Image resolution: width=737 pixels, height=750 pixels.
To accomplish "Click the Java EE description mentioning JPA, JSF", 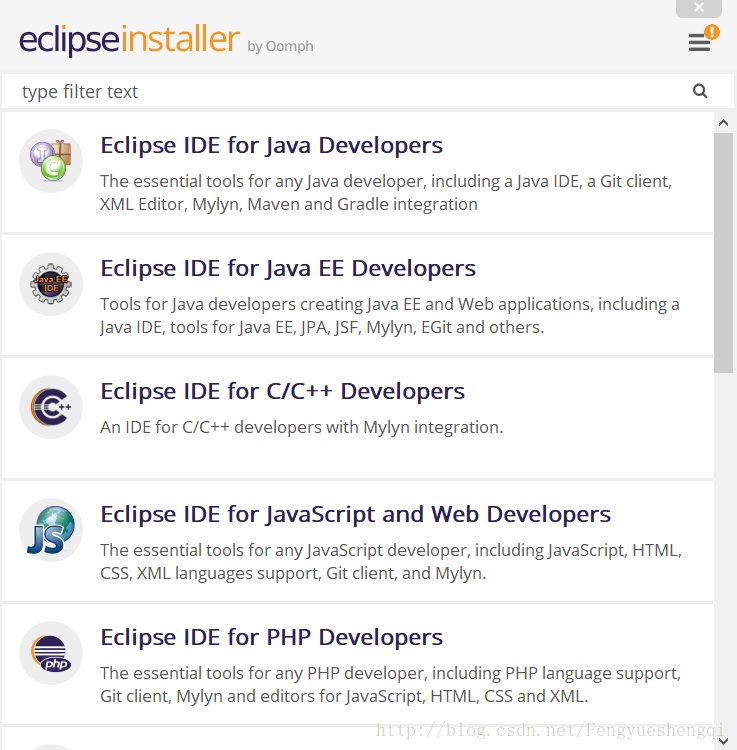I will click(390, 316).
